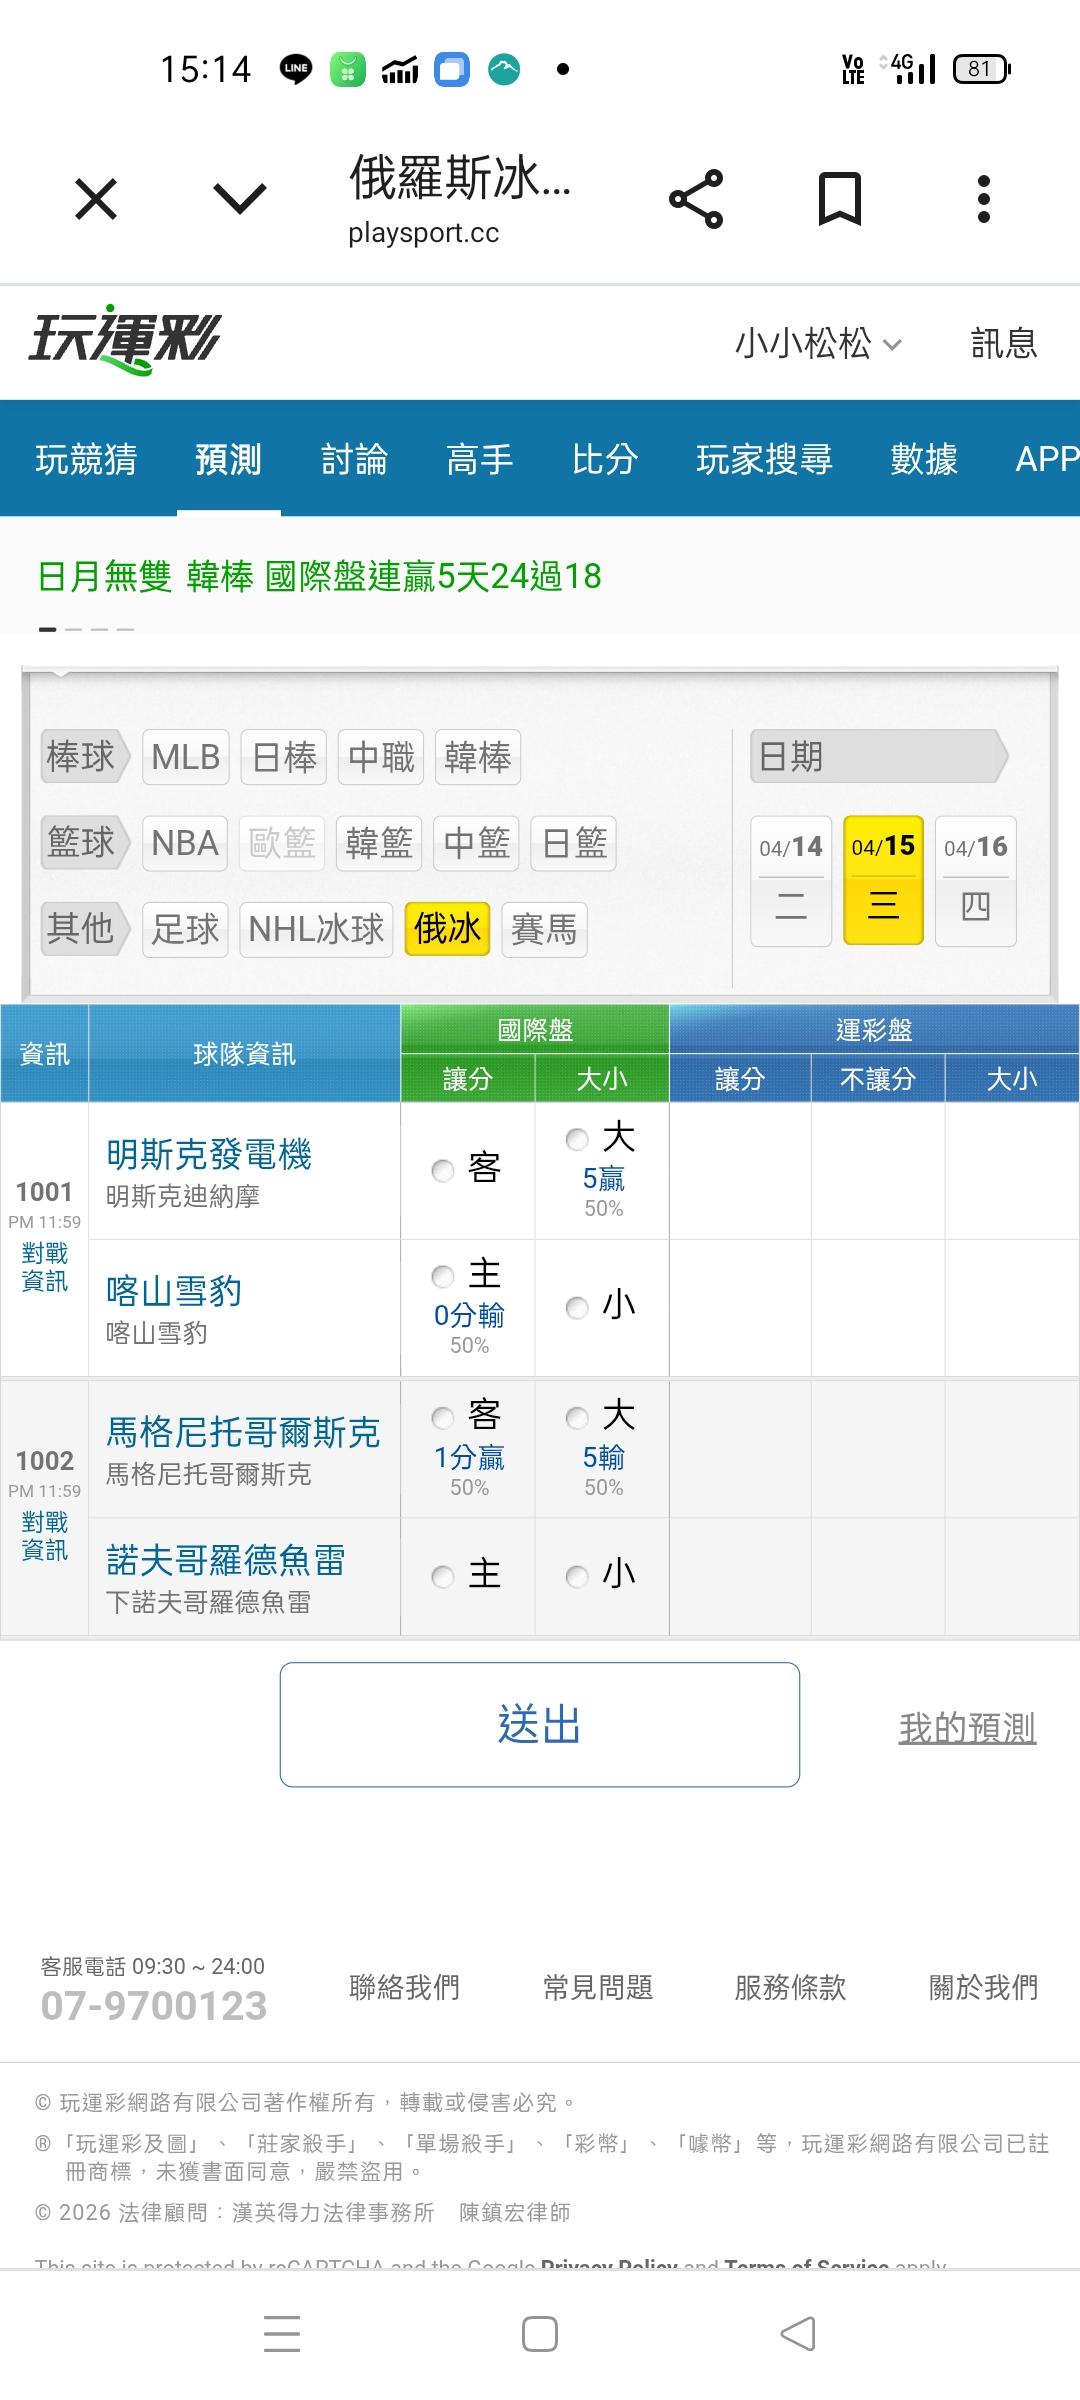Switch to 玩競猜 nav tab
Screen dimensions: 1080x2400
87,459
